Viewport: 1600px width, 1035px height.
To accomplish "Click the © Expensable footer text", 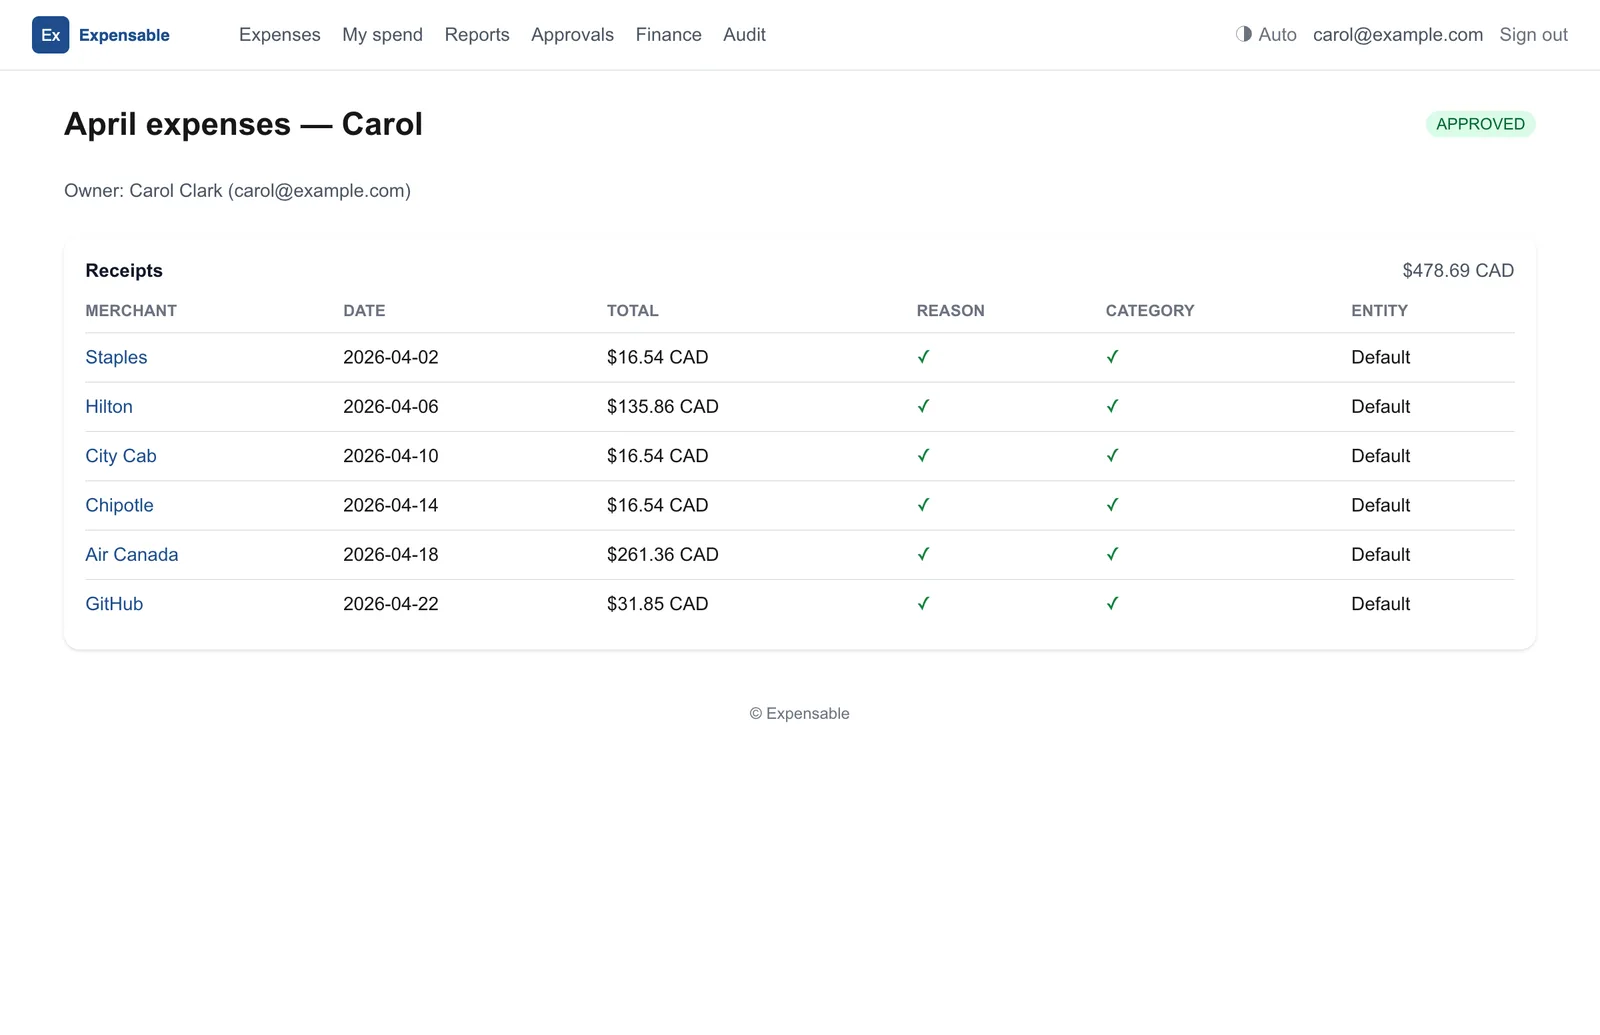I will coord(800,714).
